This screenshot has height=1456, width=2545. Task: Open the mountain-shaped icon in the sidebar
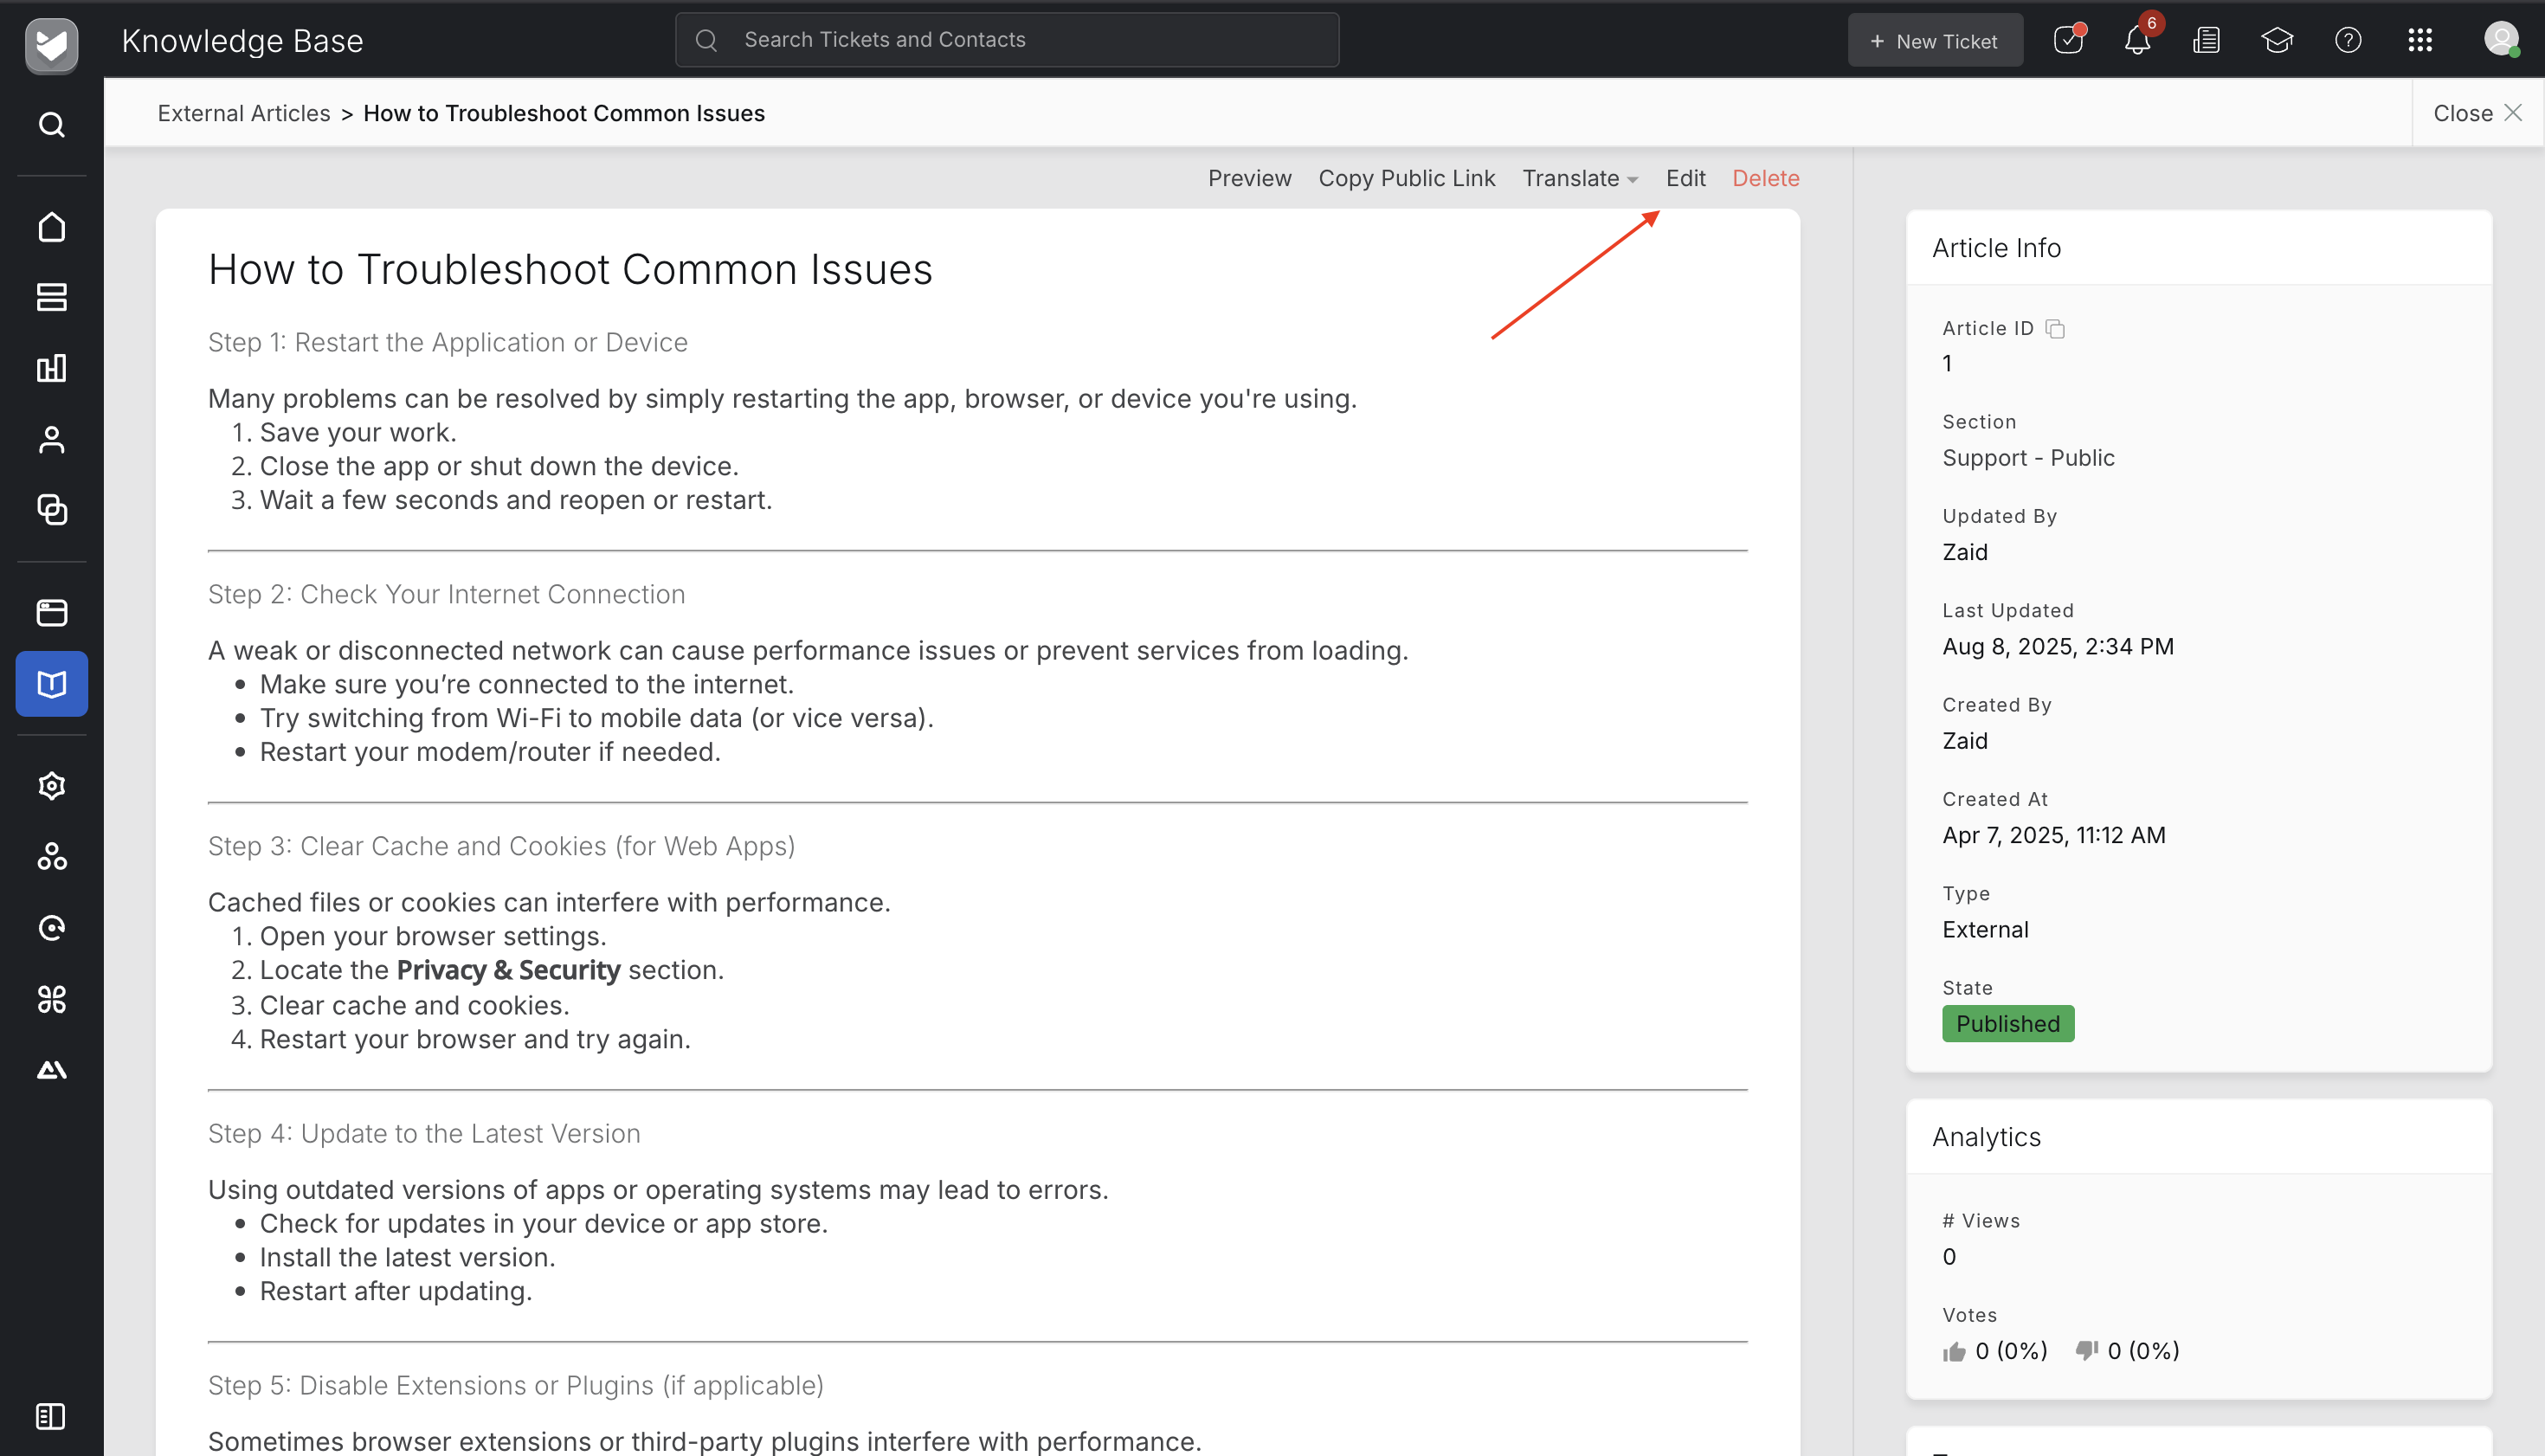click(x=51, y=1070)
